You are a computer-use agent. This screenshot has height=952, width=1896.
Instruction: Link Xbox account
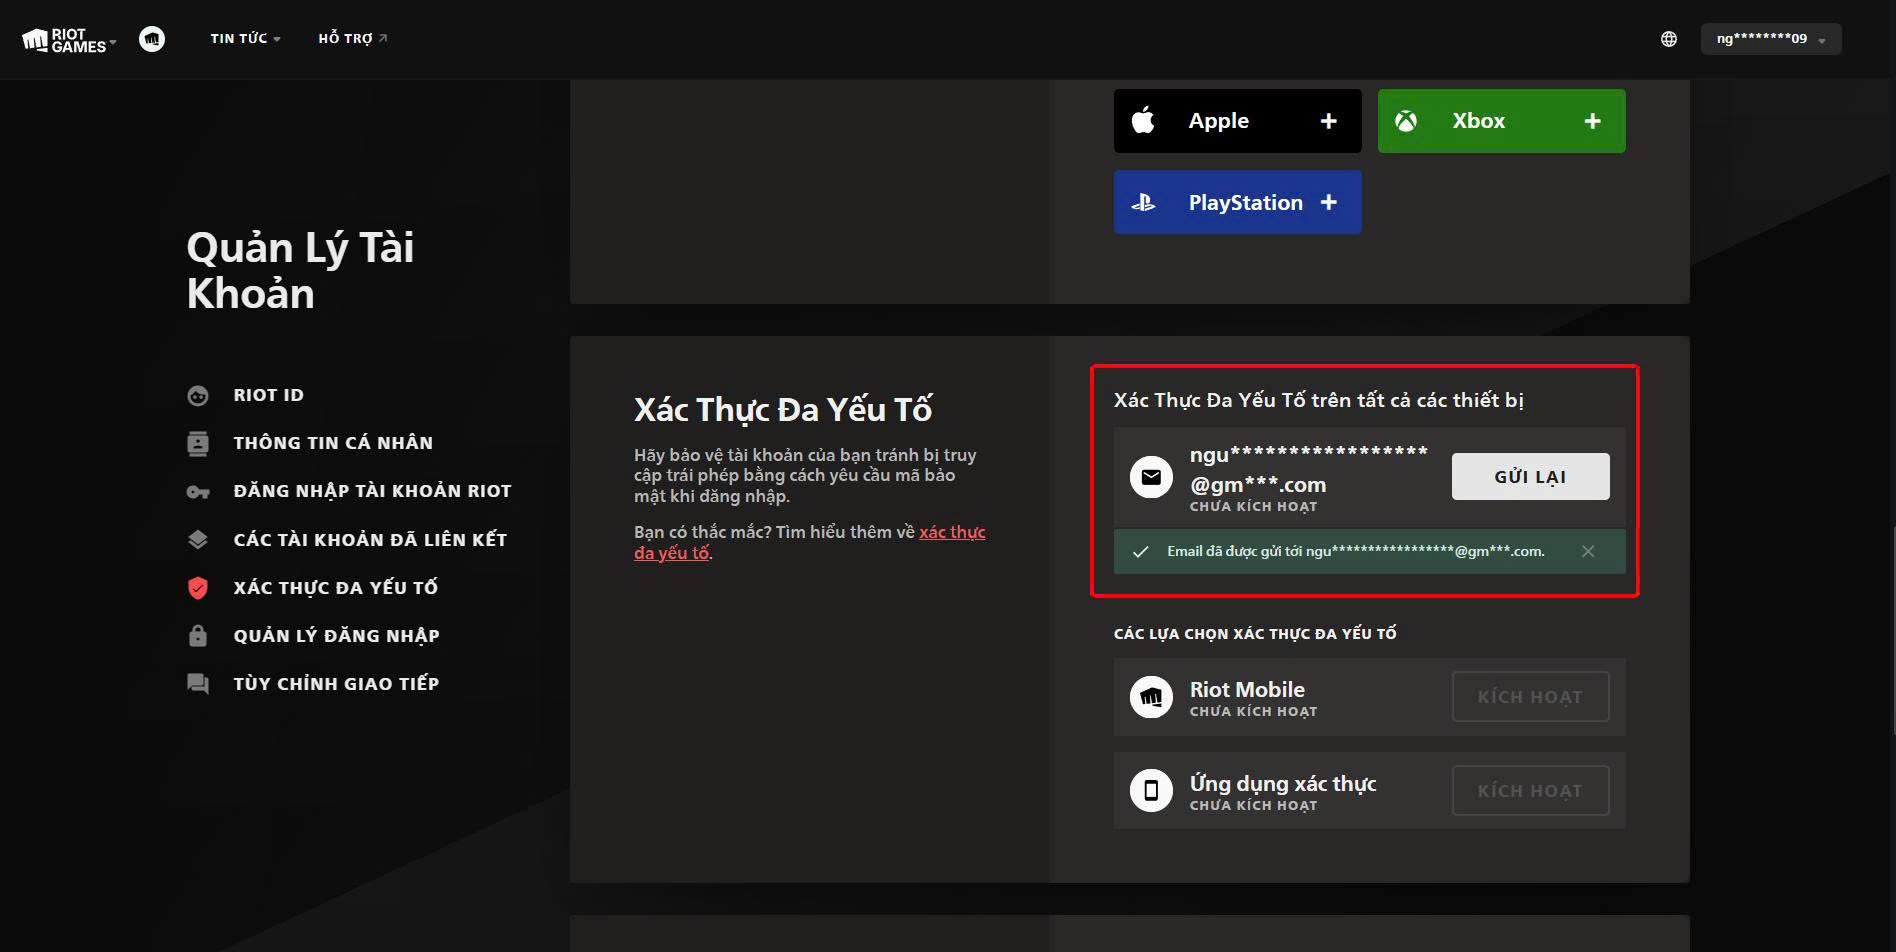pyautogui.click(x=1501, y=121)
